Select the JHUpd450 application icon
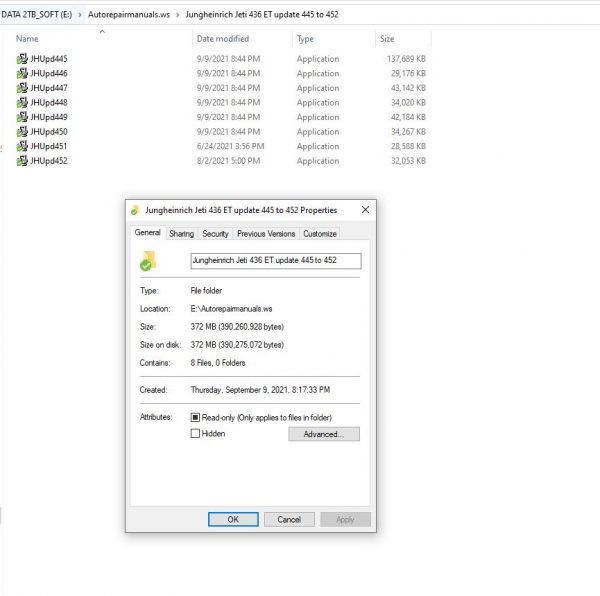The width and height of the screenshot is (600, 596). [x=22, y=131]
